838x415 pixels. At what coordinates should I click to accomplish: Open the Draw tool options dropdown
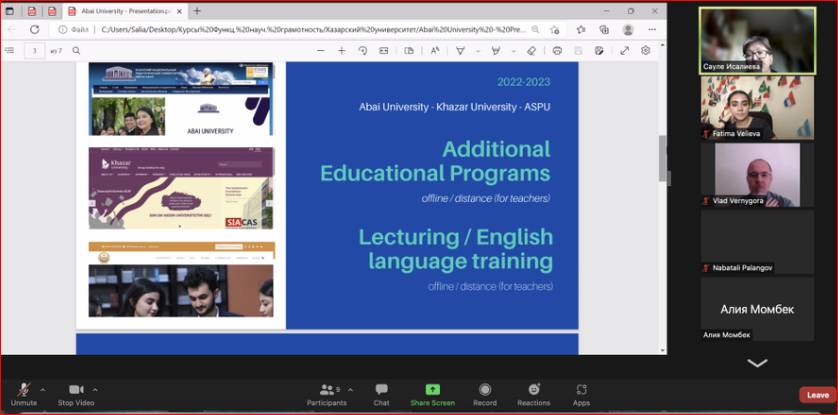coord(477,51)
